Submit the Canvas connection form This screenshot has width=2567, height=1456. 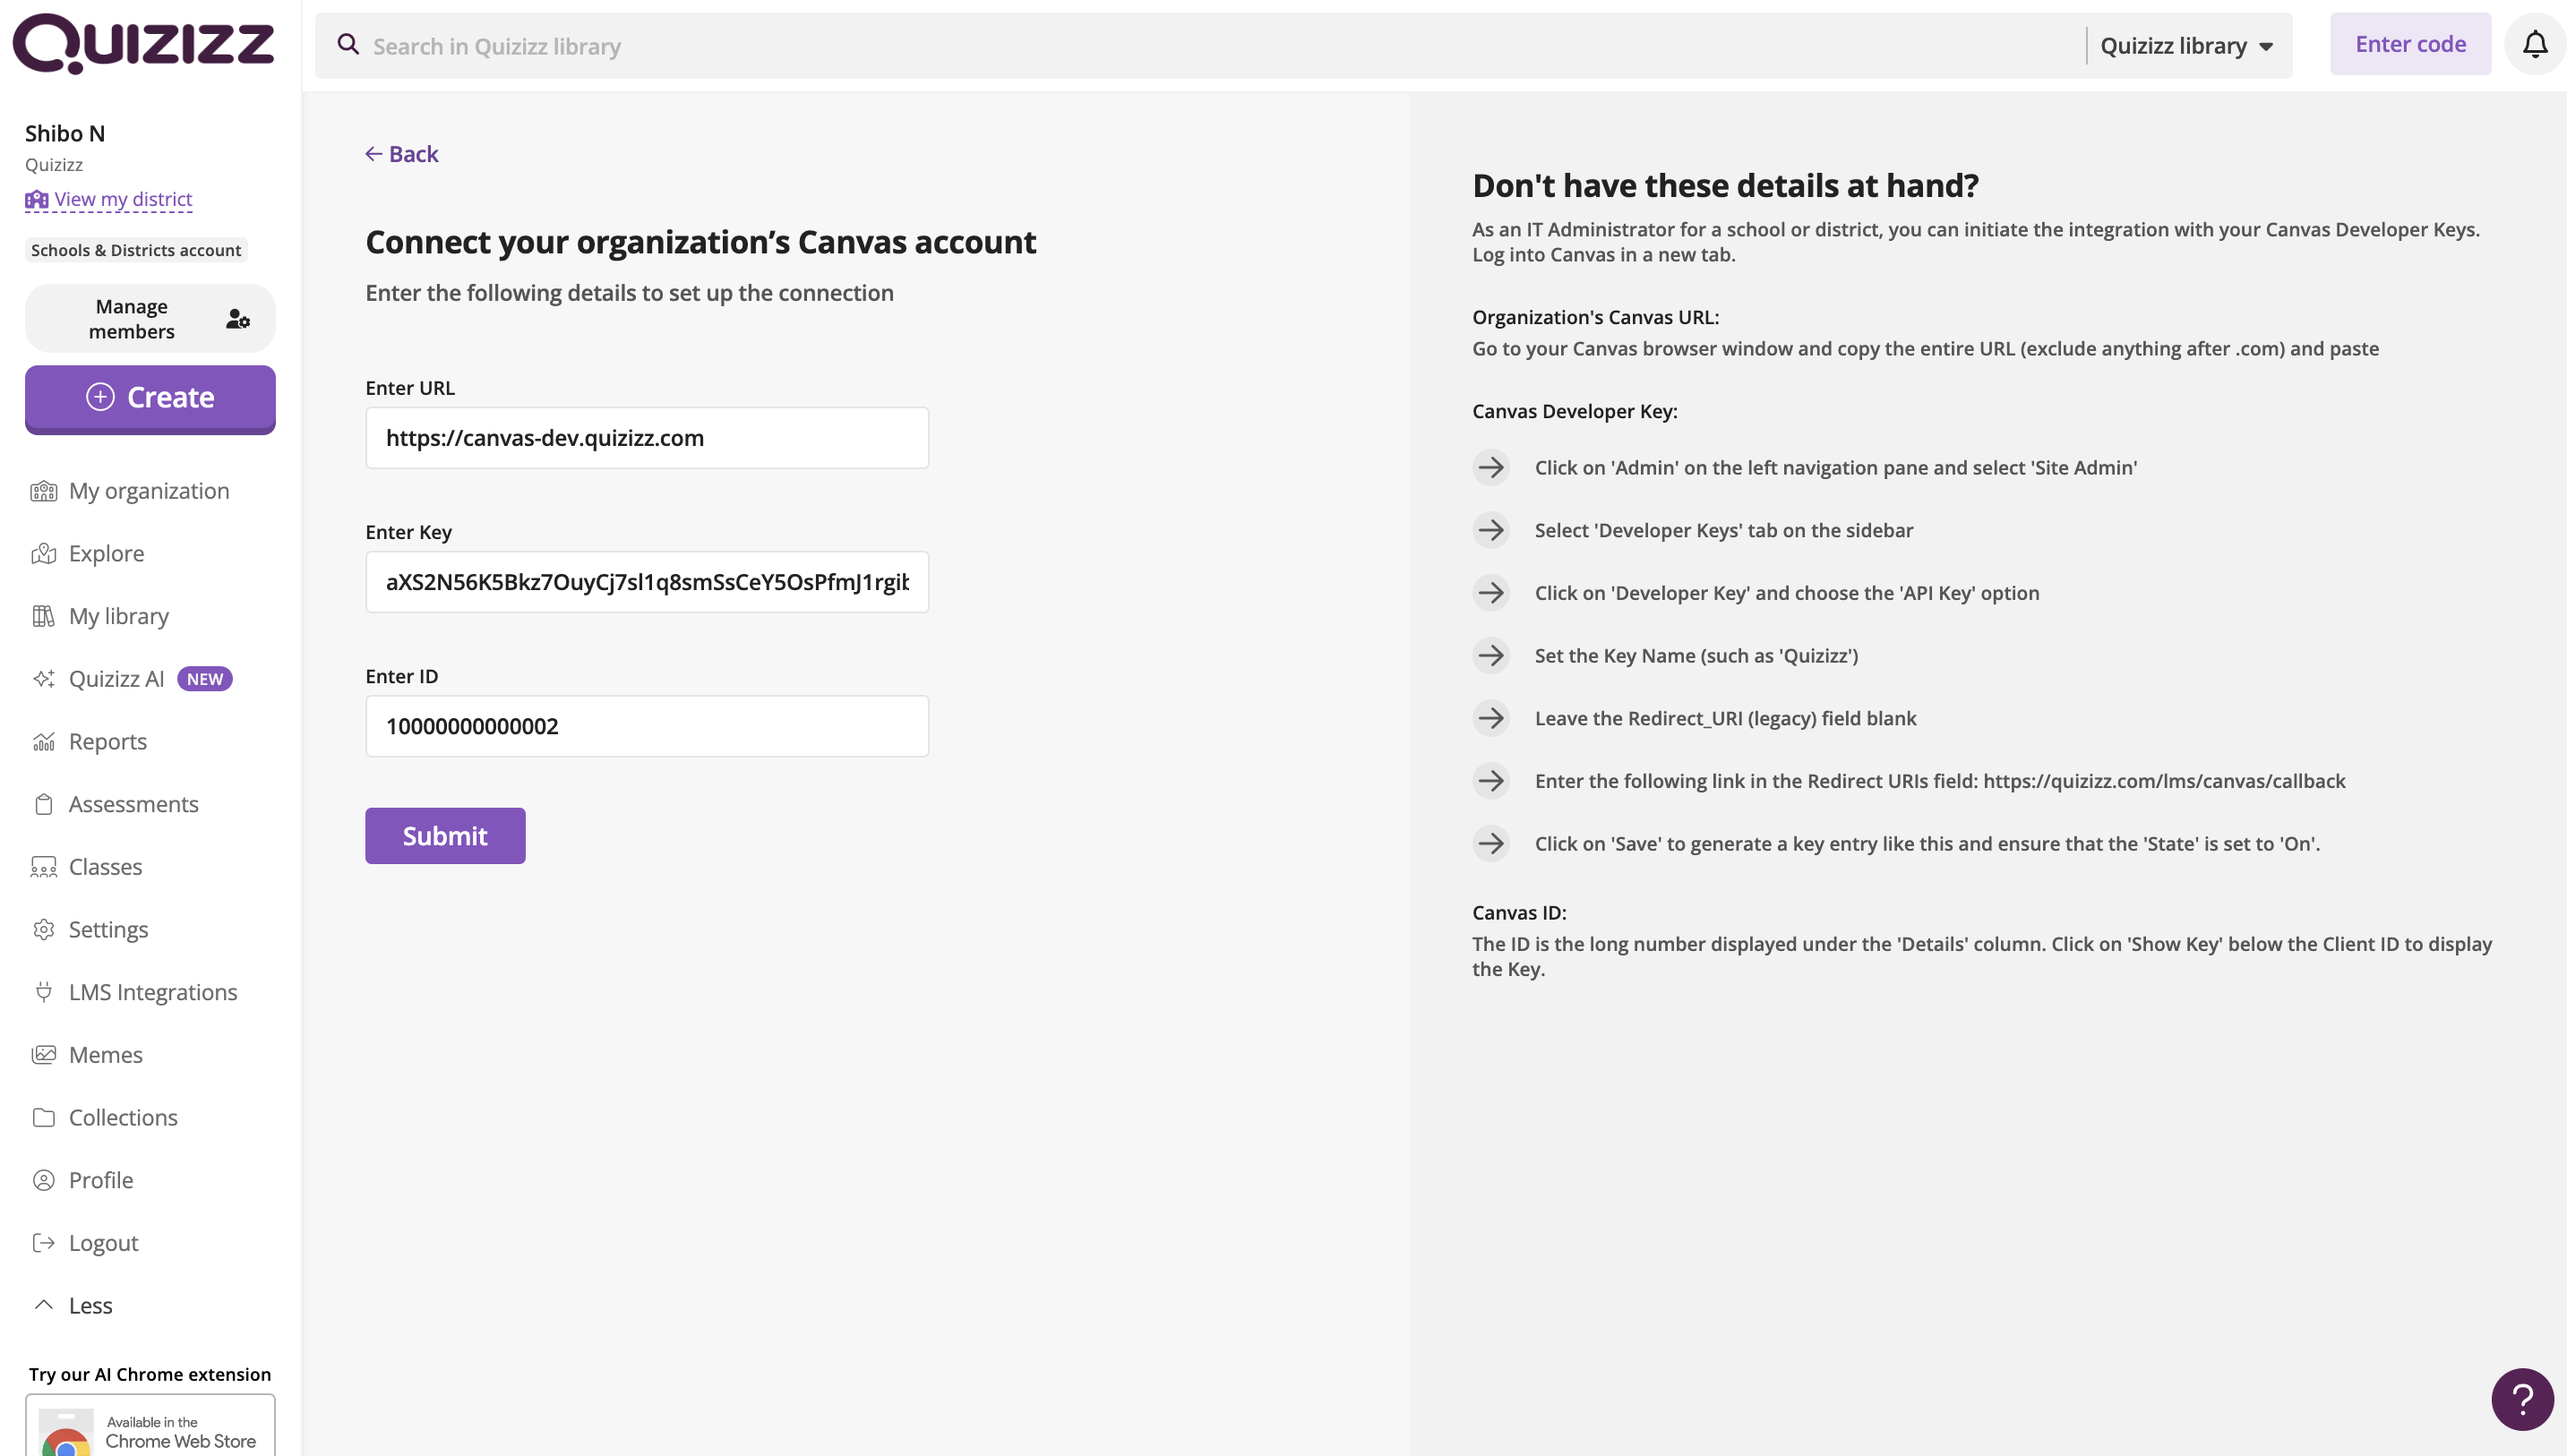(x=445, y=836)
